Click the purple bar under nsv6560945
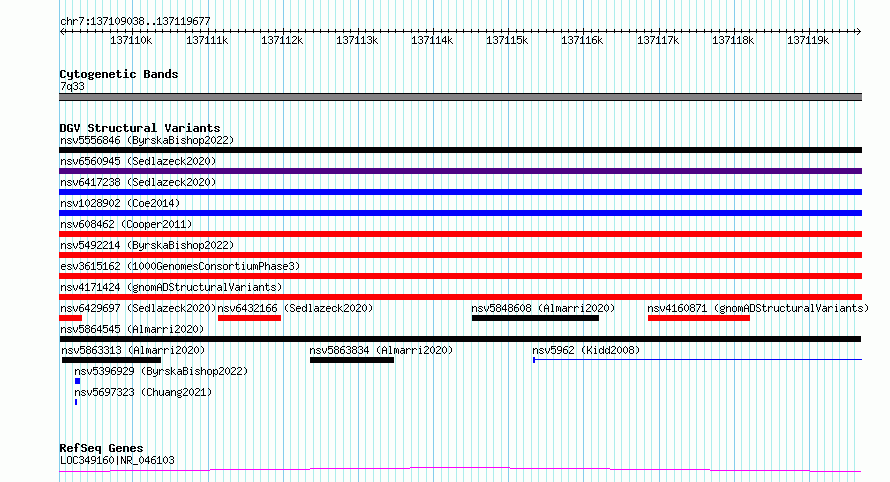 click(460, 171)
